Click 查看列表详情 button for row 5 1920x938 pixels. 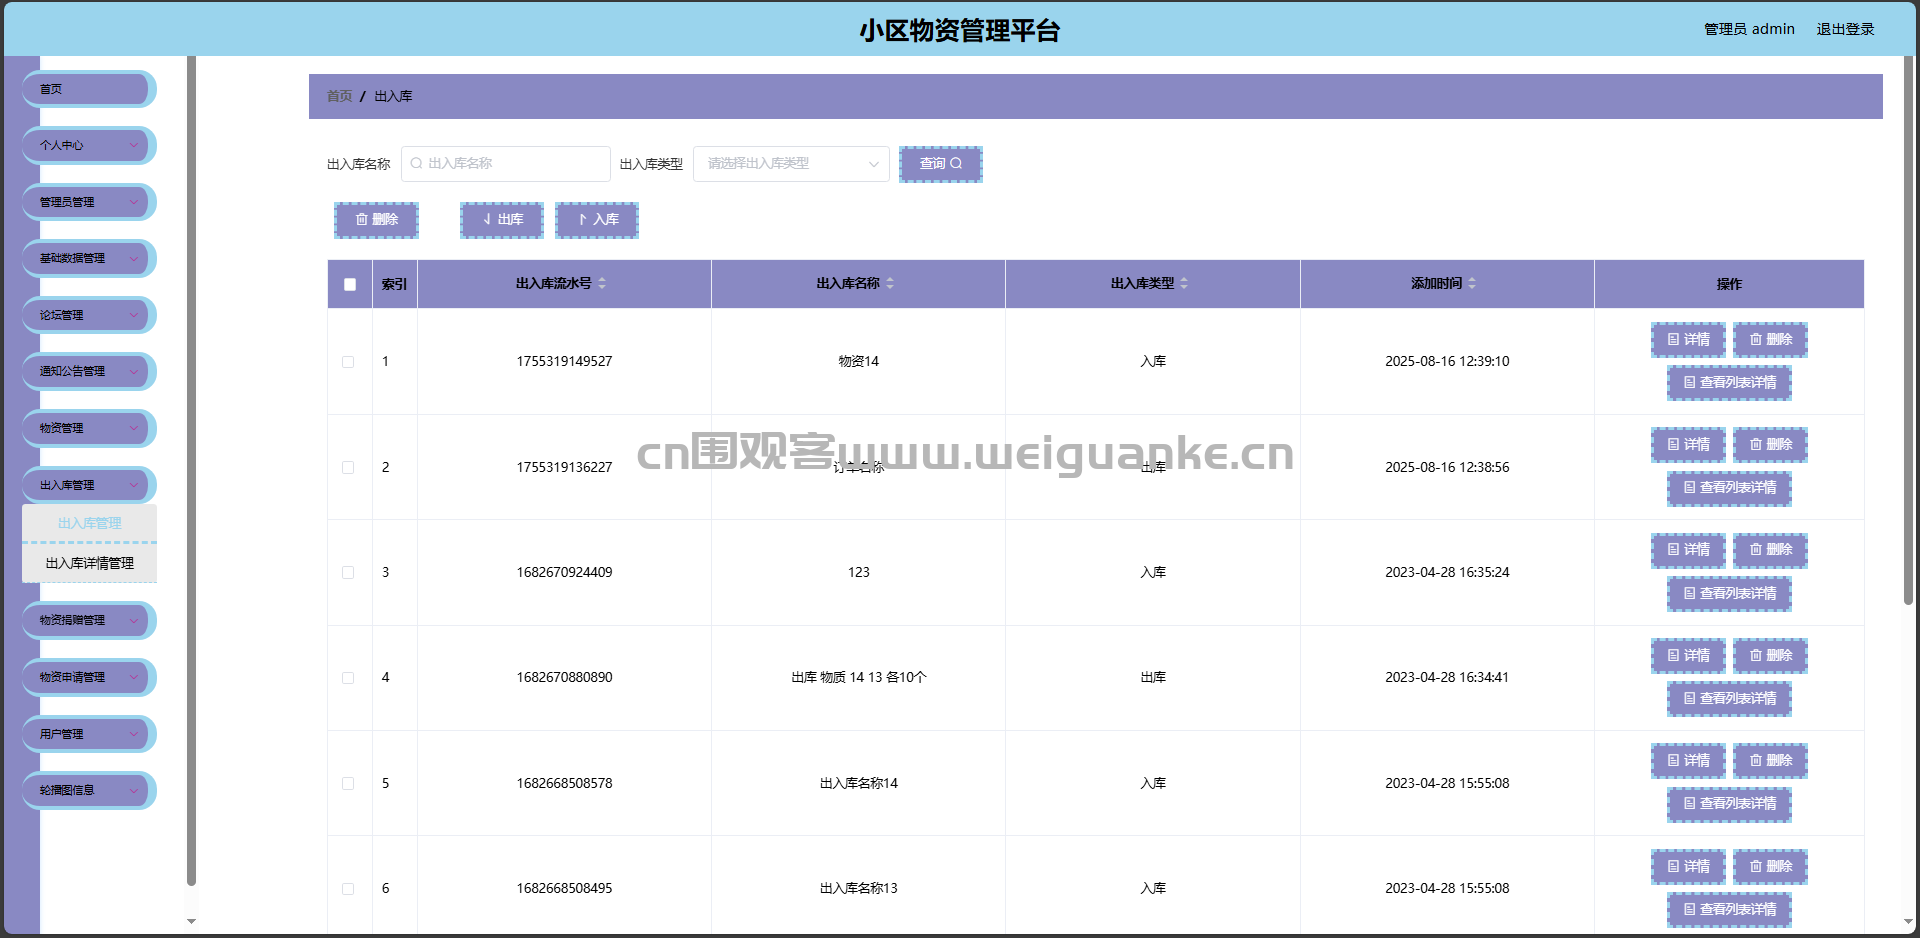1729,804
